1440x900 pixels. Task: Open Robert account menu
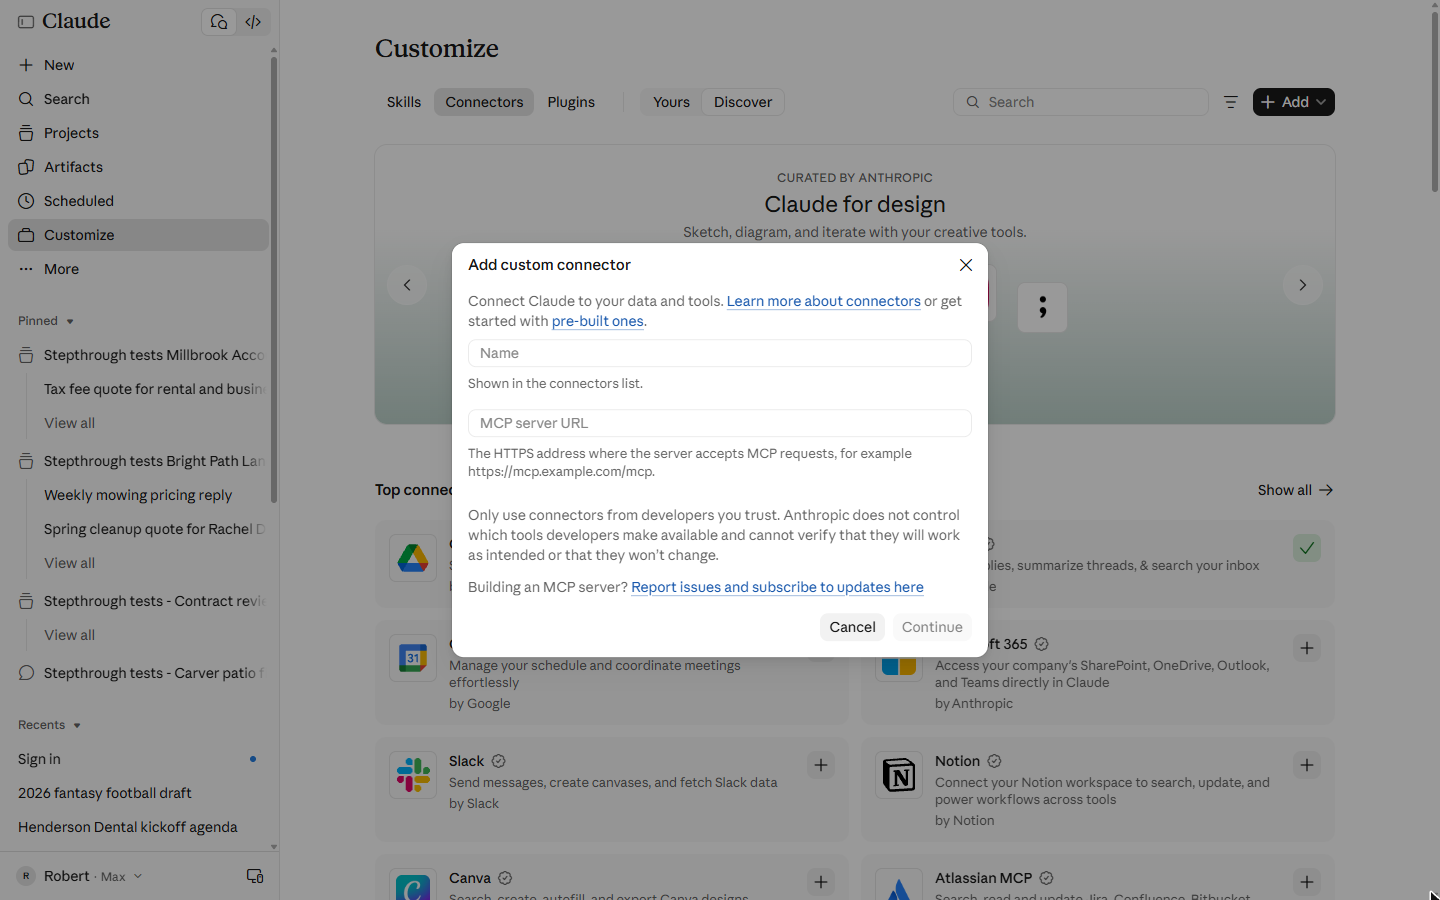[x=80, y=876]
